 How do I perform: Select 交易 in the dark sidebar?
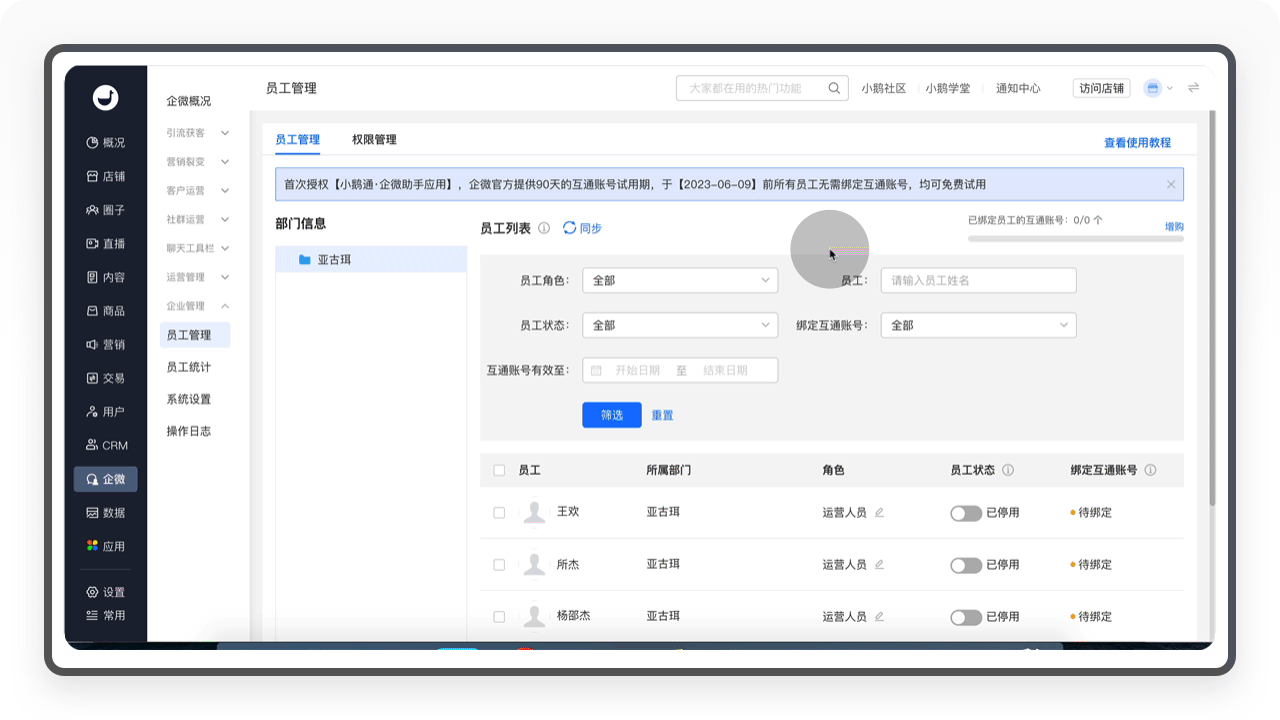coord(105,379)
